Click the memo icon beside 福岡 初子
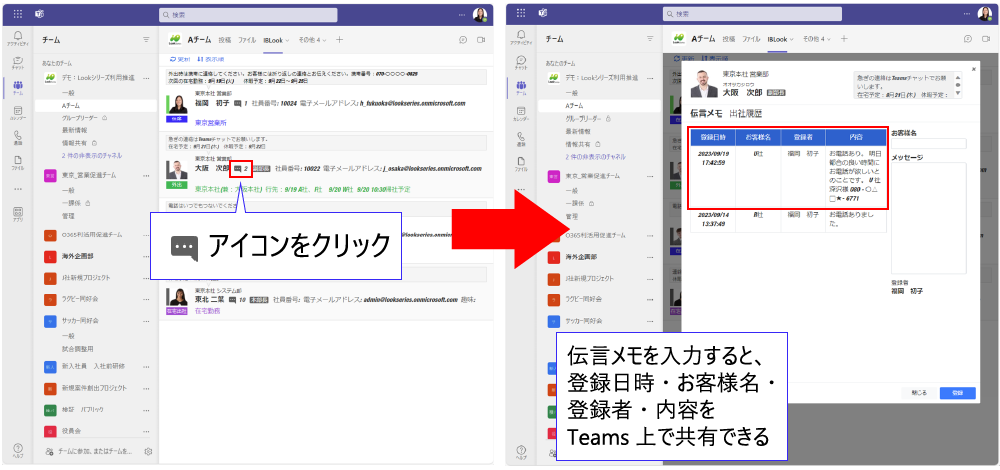The height and width of the screenshot is (470, 1000). [x=238, y=101]
